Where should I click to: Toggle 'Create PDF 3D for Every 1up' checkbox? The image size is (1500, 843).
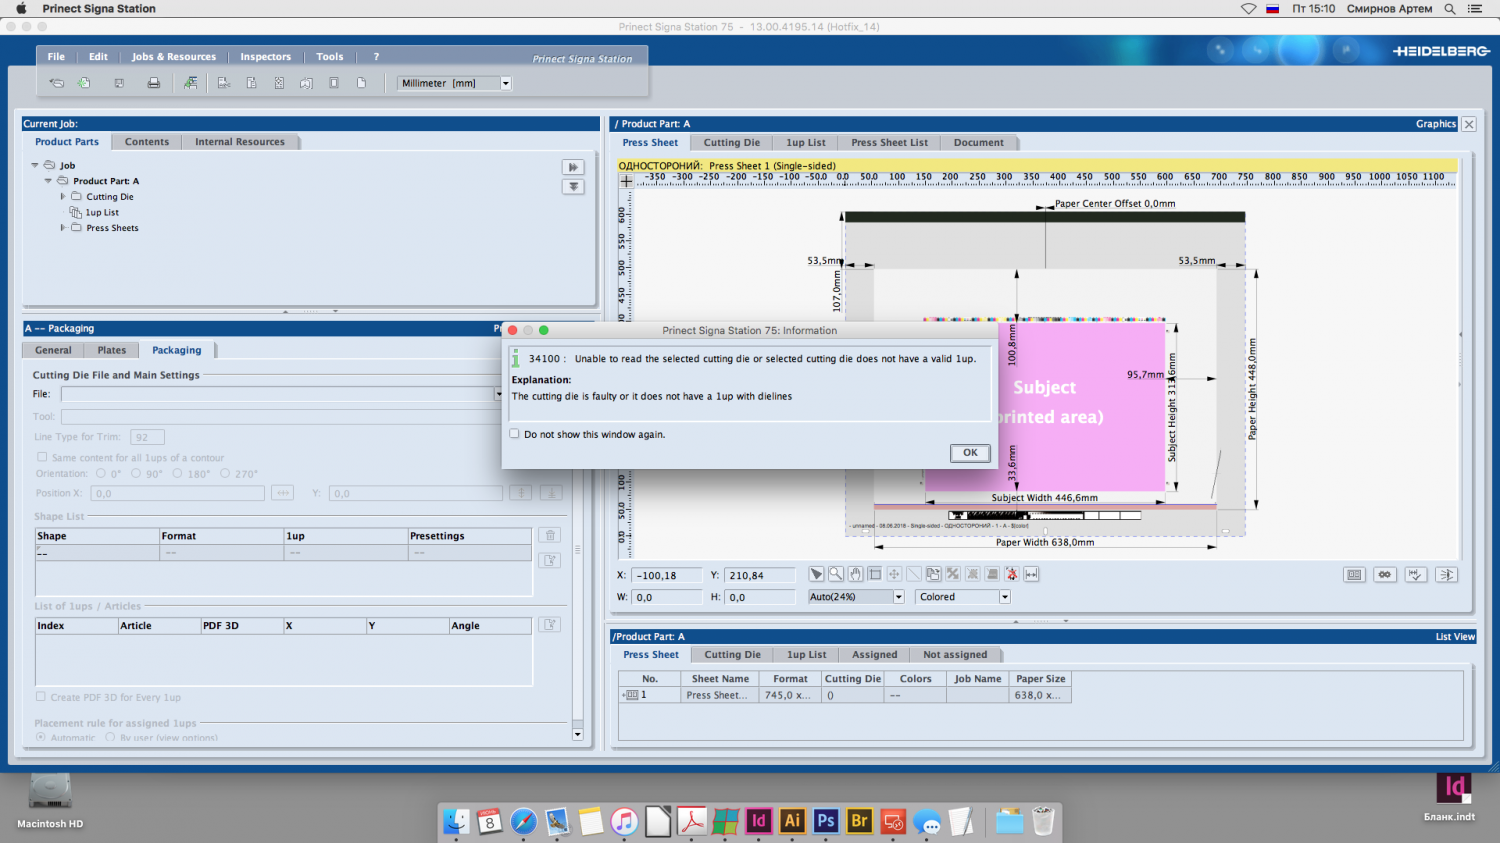click(x=41, y=696)
